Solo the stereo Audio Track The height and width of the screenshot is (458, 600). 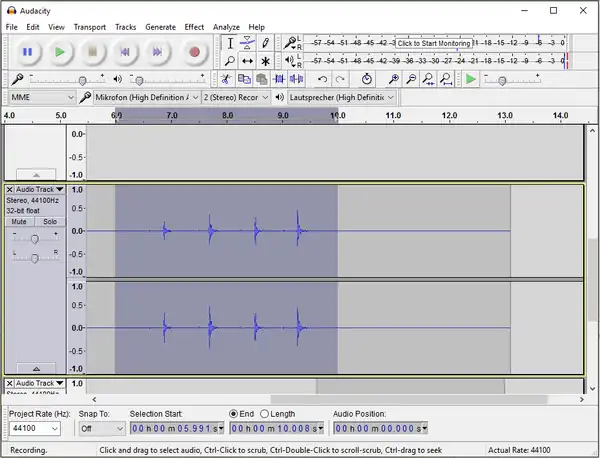(49, 222)
